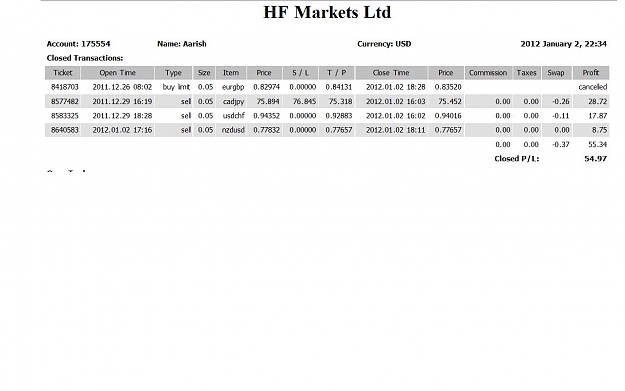Click close price 0.94016
Screen dimensions: 625x391
448,116
